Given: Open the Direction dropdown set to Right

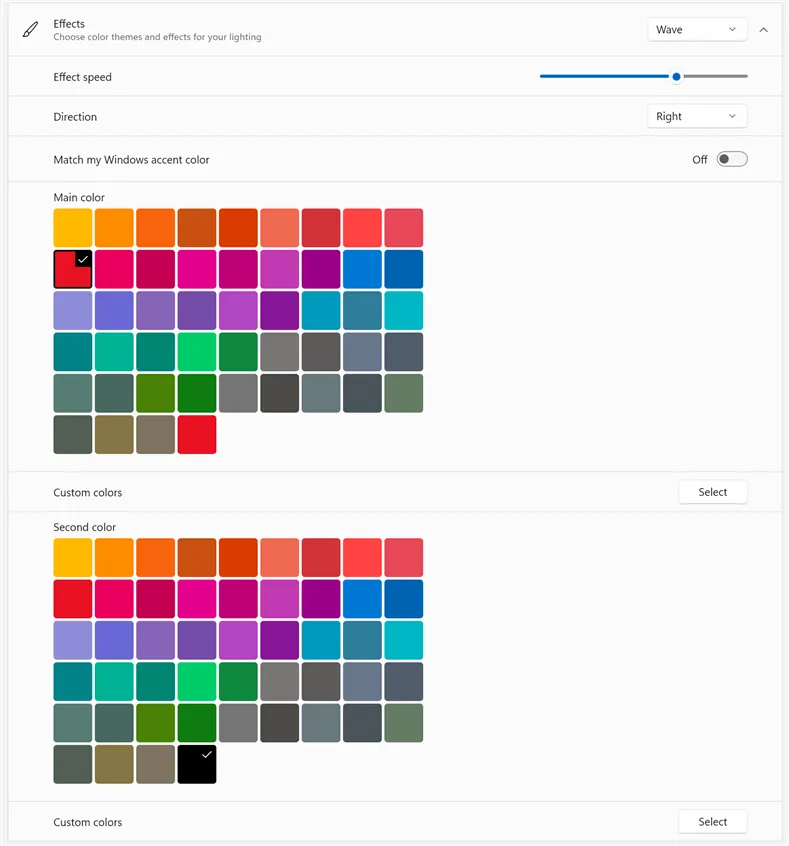Looking at the screenshot, I should pos(697,116).
